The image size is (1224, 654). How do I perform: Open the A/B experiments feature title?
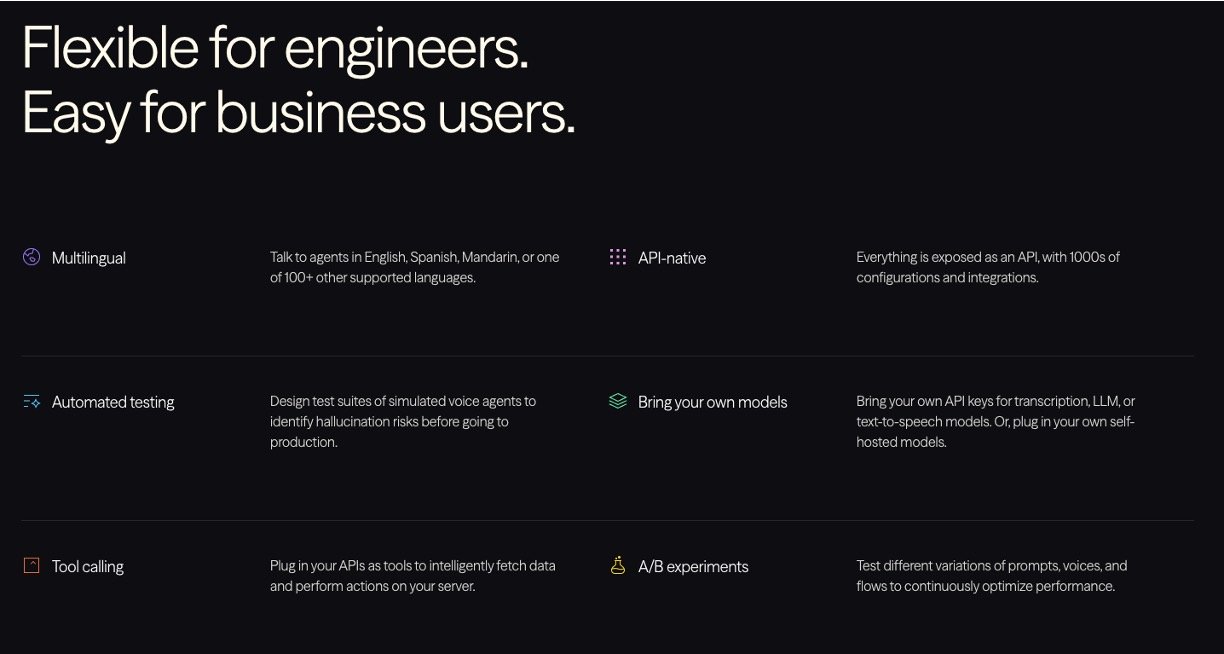[x=693, y=567]
